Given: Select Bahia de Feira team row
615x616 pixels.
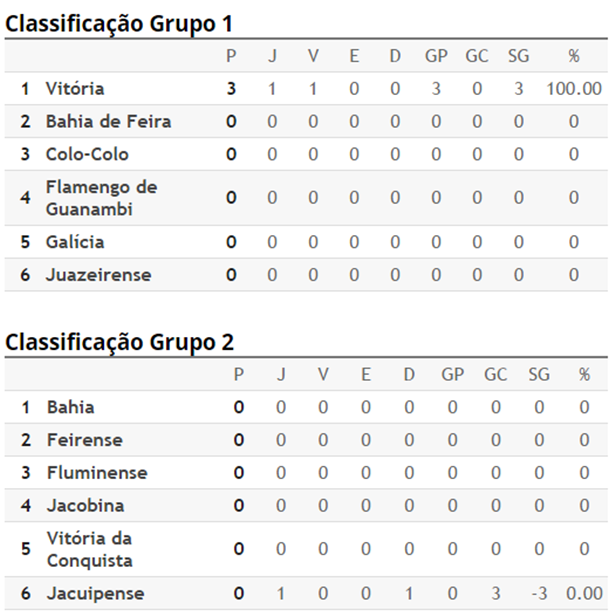Looking at the screenshot, I should 306,121.
